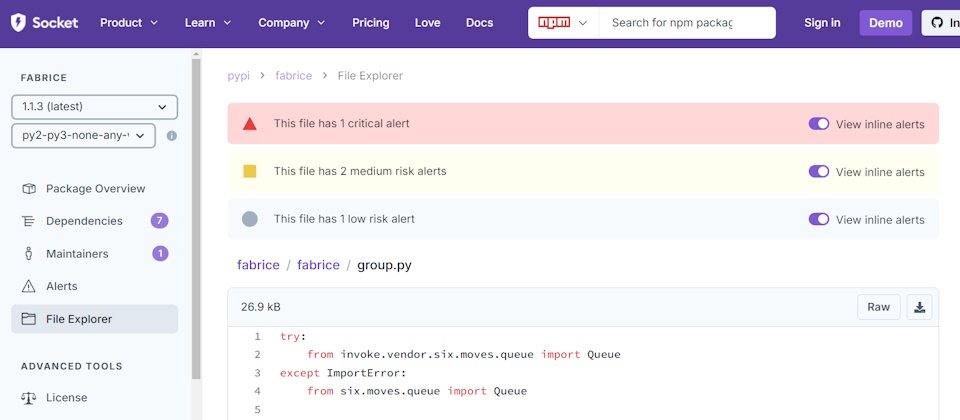Click the GitHub icon button

click(x=940, y=23)
